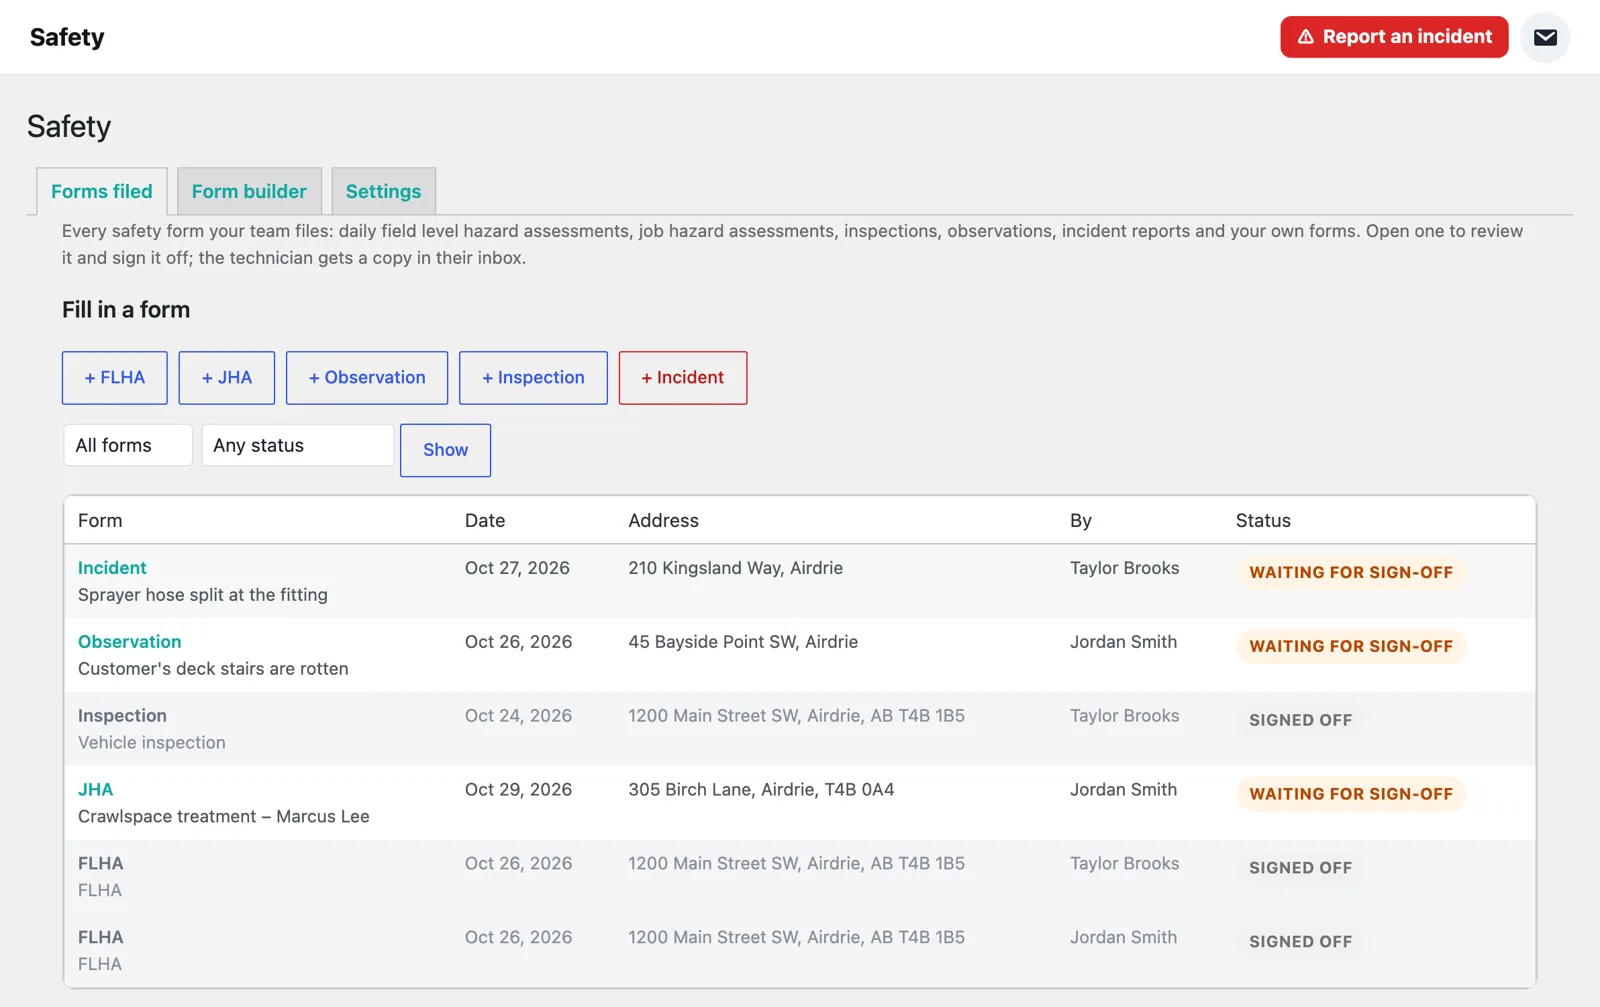Switch to the Forms filed tab
Viewport: 1600px width, 1007px height.
(x=102, y=191)
